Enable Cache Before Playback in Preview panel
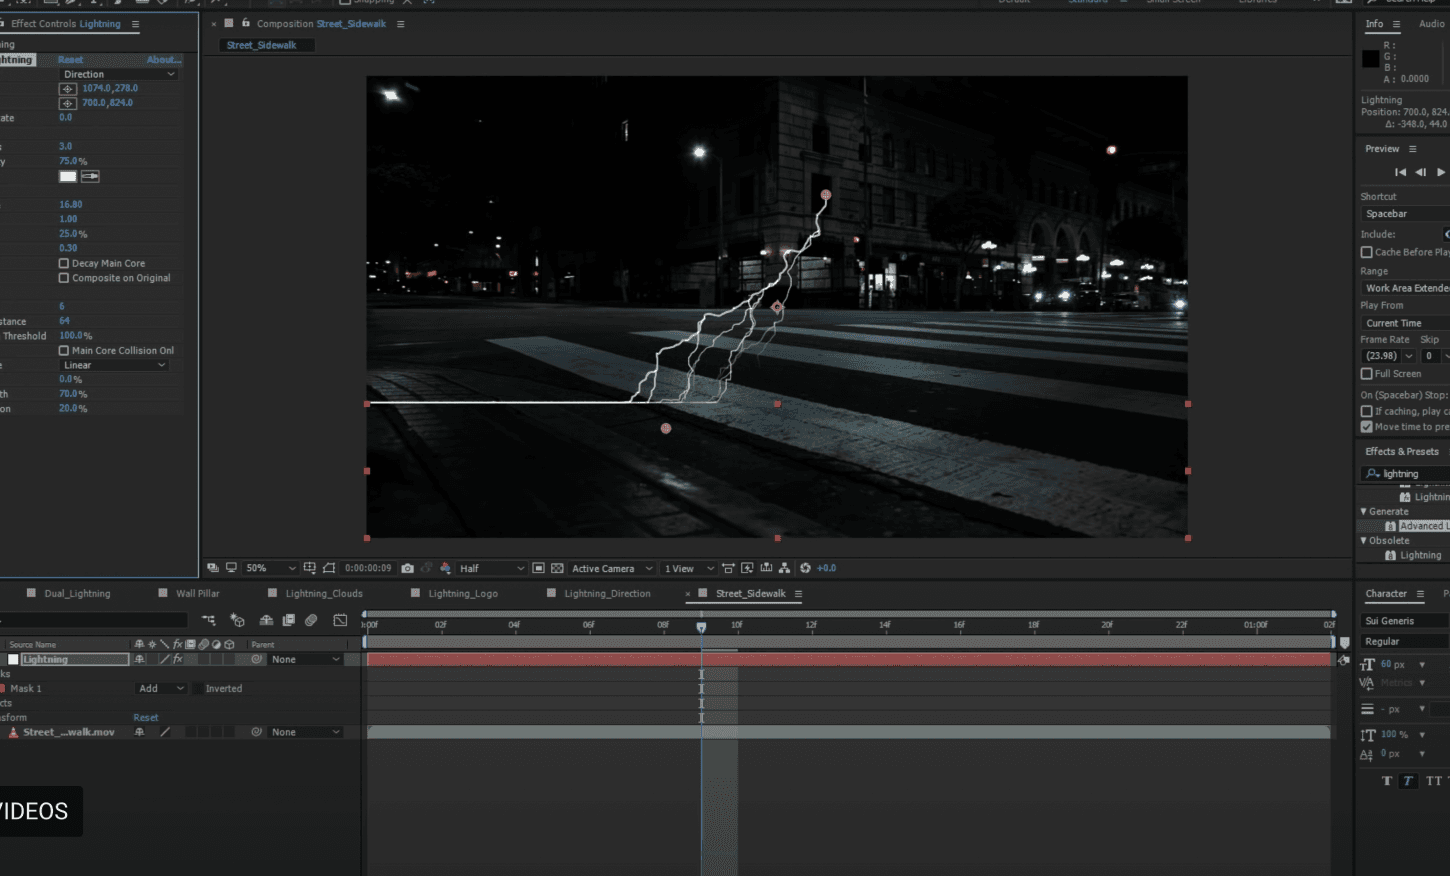Viewport: 1450px width, 876px height. [1369, 251]
